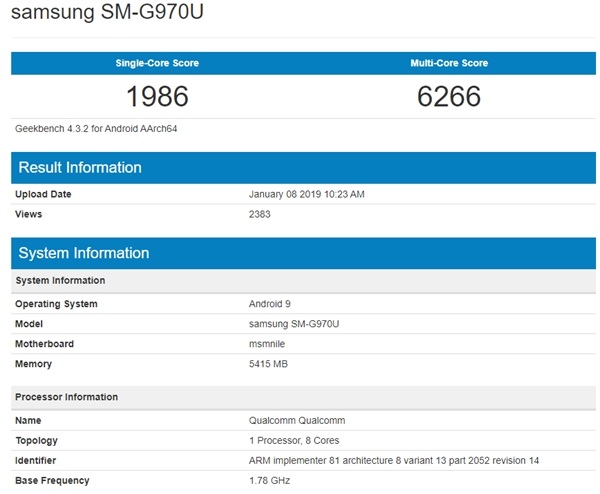Select the Android 9 operating system value
This screenshot has width=600, height=494.
pyautogui.click(x=269, y=304)
